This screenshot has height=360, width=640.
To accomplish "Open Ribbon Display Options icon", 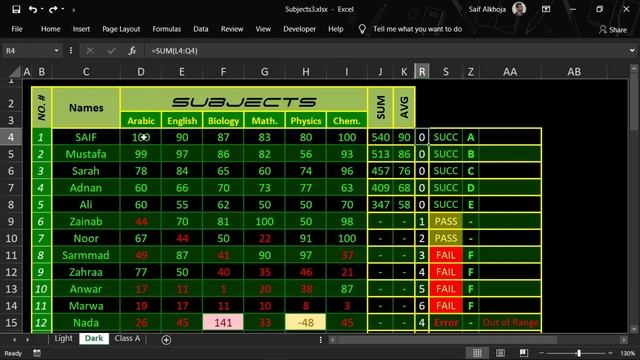I will 546,9.
